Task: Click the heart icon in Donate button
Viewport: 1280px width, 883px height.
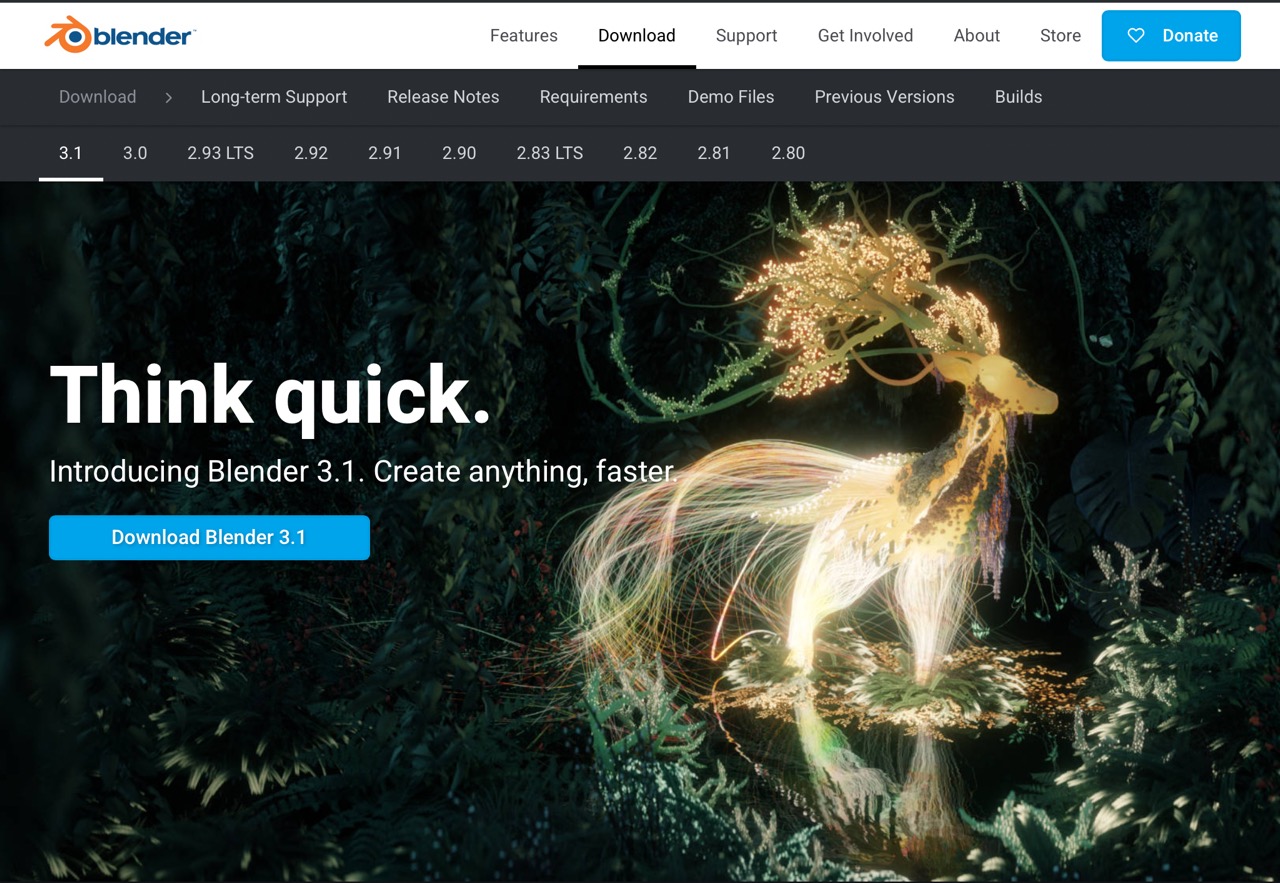Action: pyautogui.click(x=1136, y=35)
